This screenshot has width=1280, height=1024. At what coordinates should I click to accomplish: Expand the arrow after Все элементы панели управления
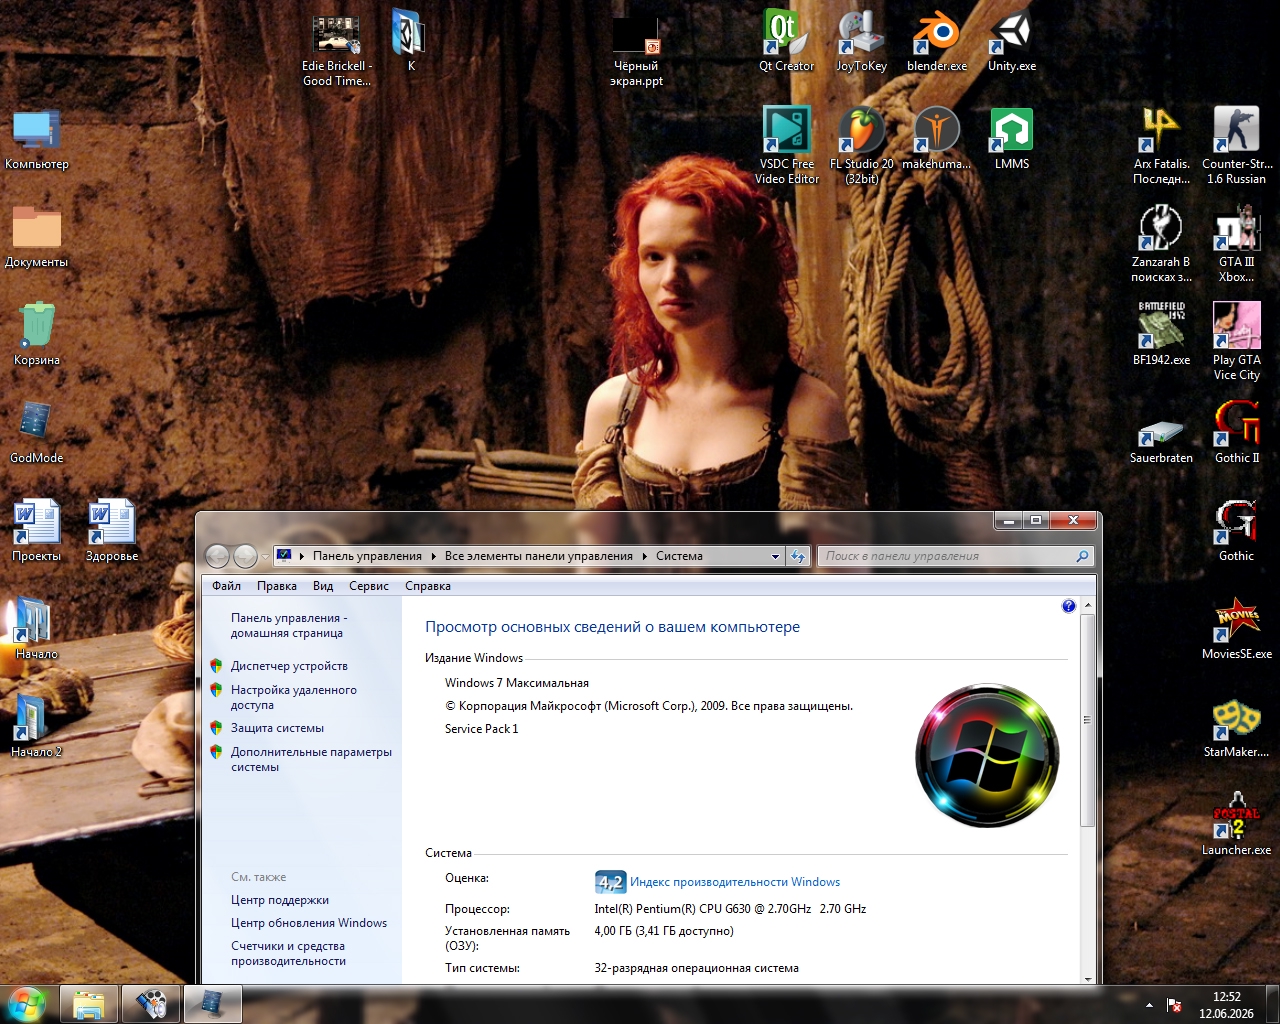point(645,556)
